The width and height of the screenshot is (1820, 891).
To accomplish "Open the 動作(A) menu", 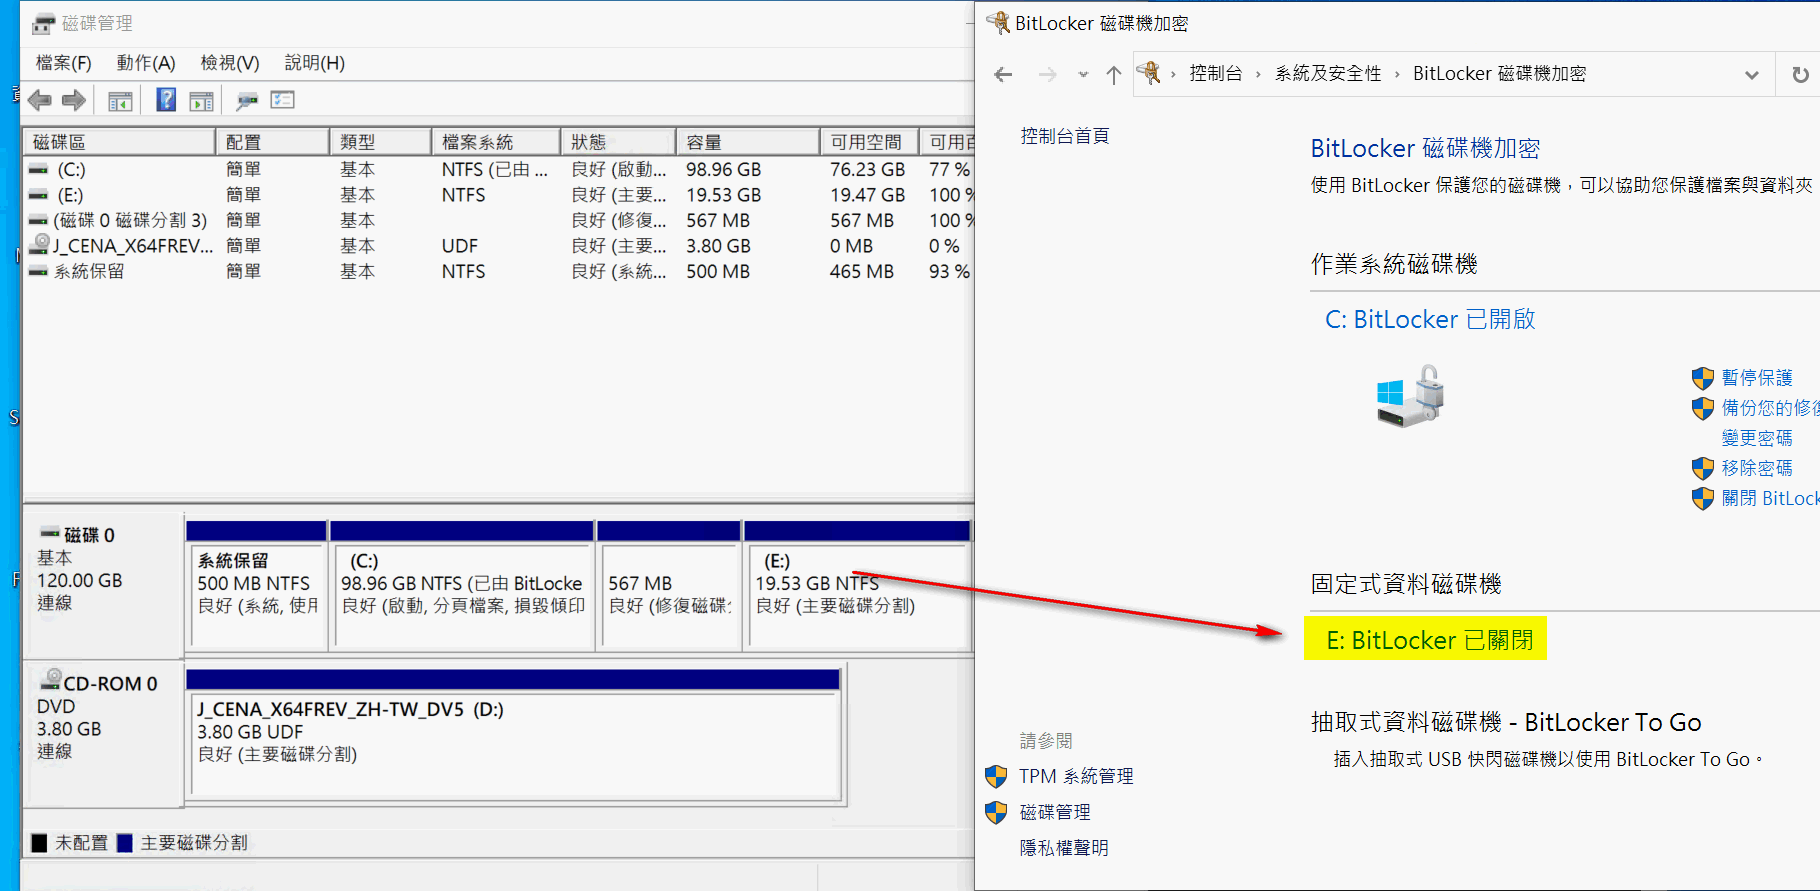I will (x=146, y=63).
